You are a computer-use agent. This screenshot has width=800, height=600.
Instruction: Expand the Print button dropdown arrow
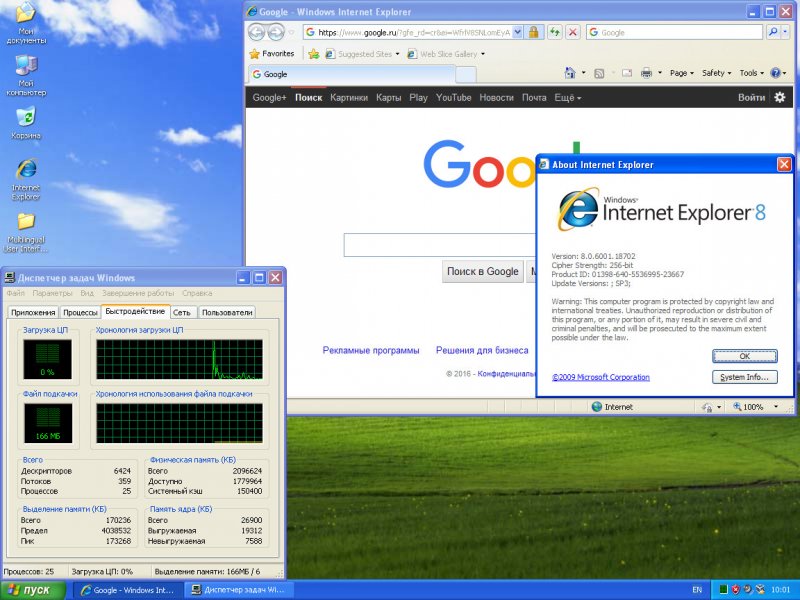(659, 73)
